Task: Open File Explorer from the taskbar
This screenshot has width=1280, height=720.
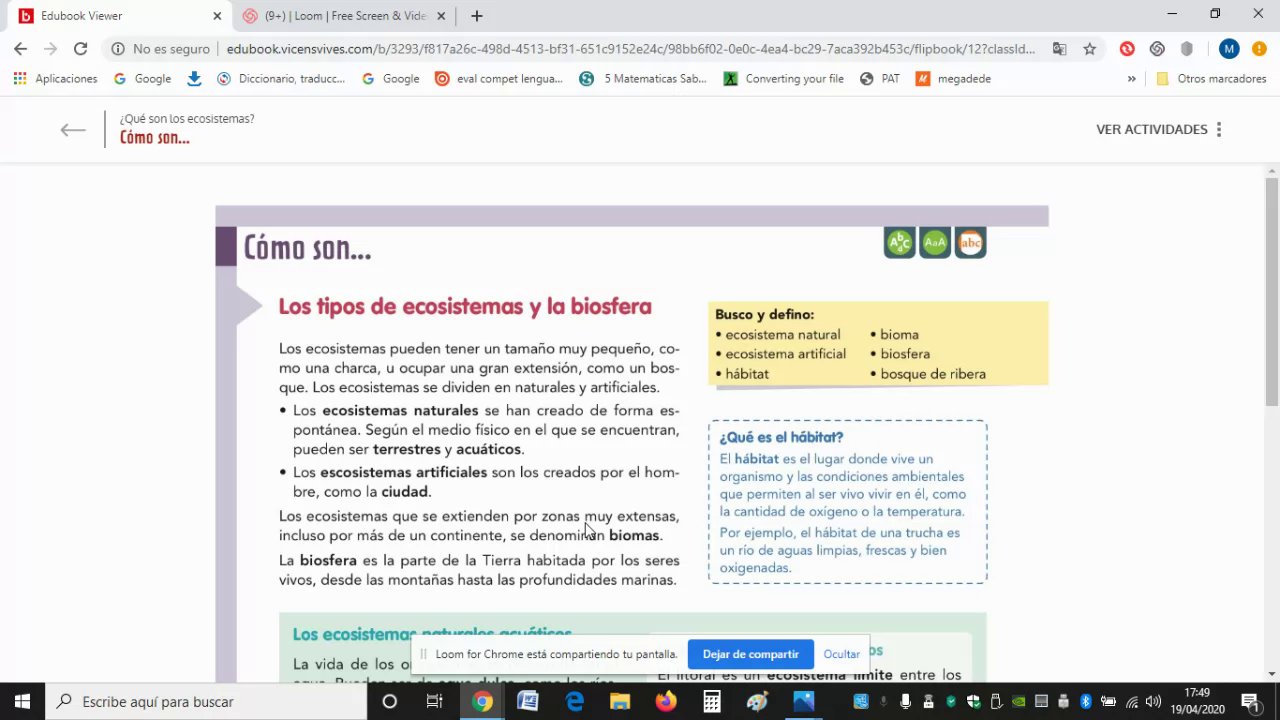Action: [x=620, y=701]
